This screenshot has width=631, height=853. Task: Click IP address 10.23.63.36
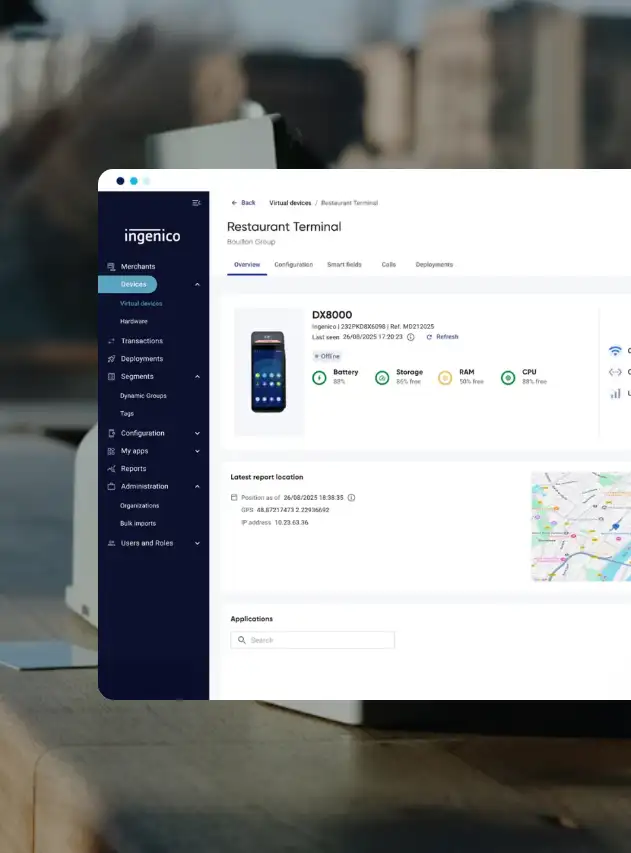point(291,523)
